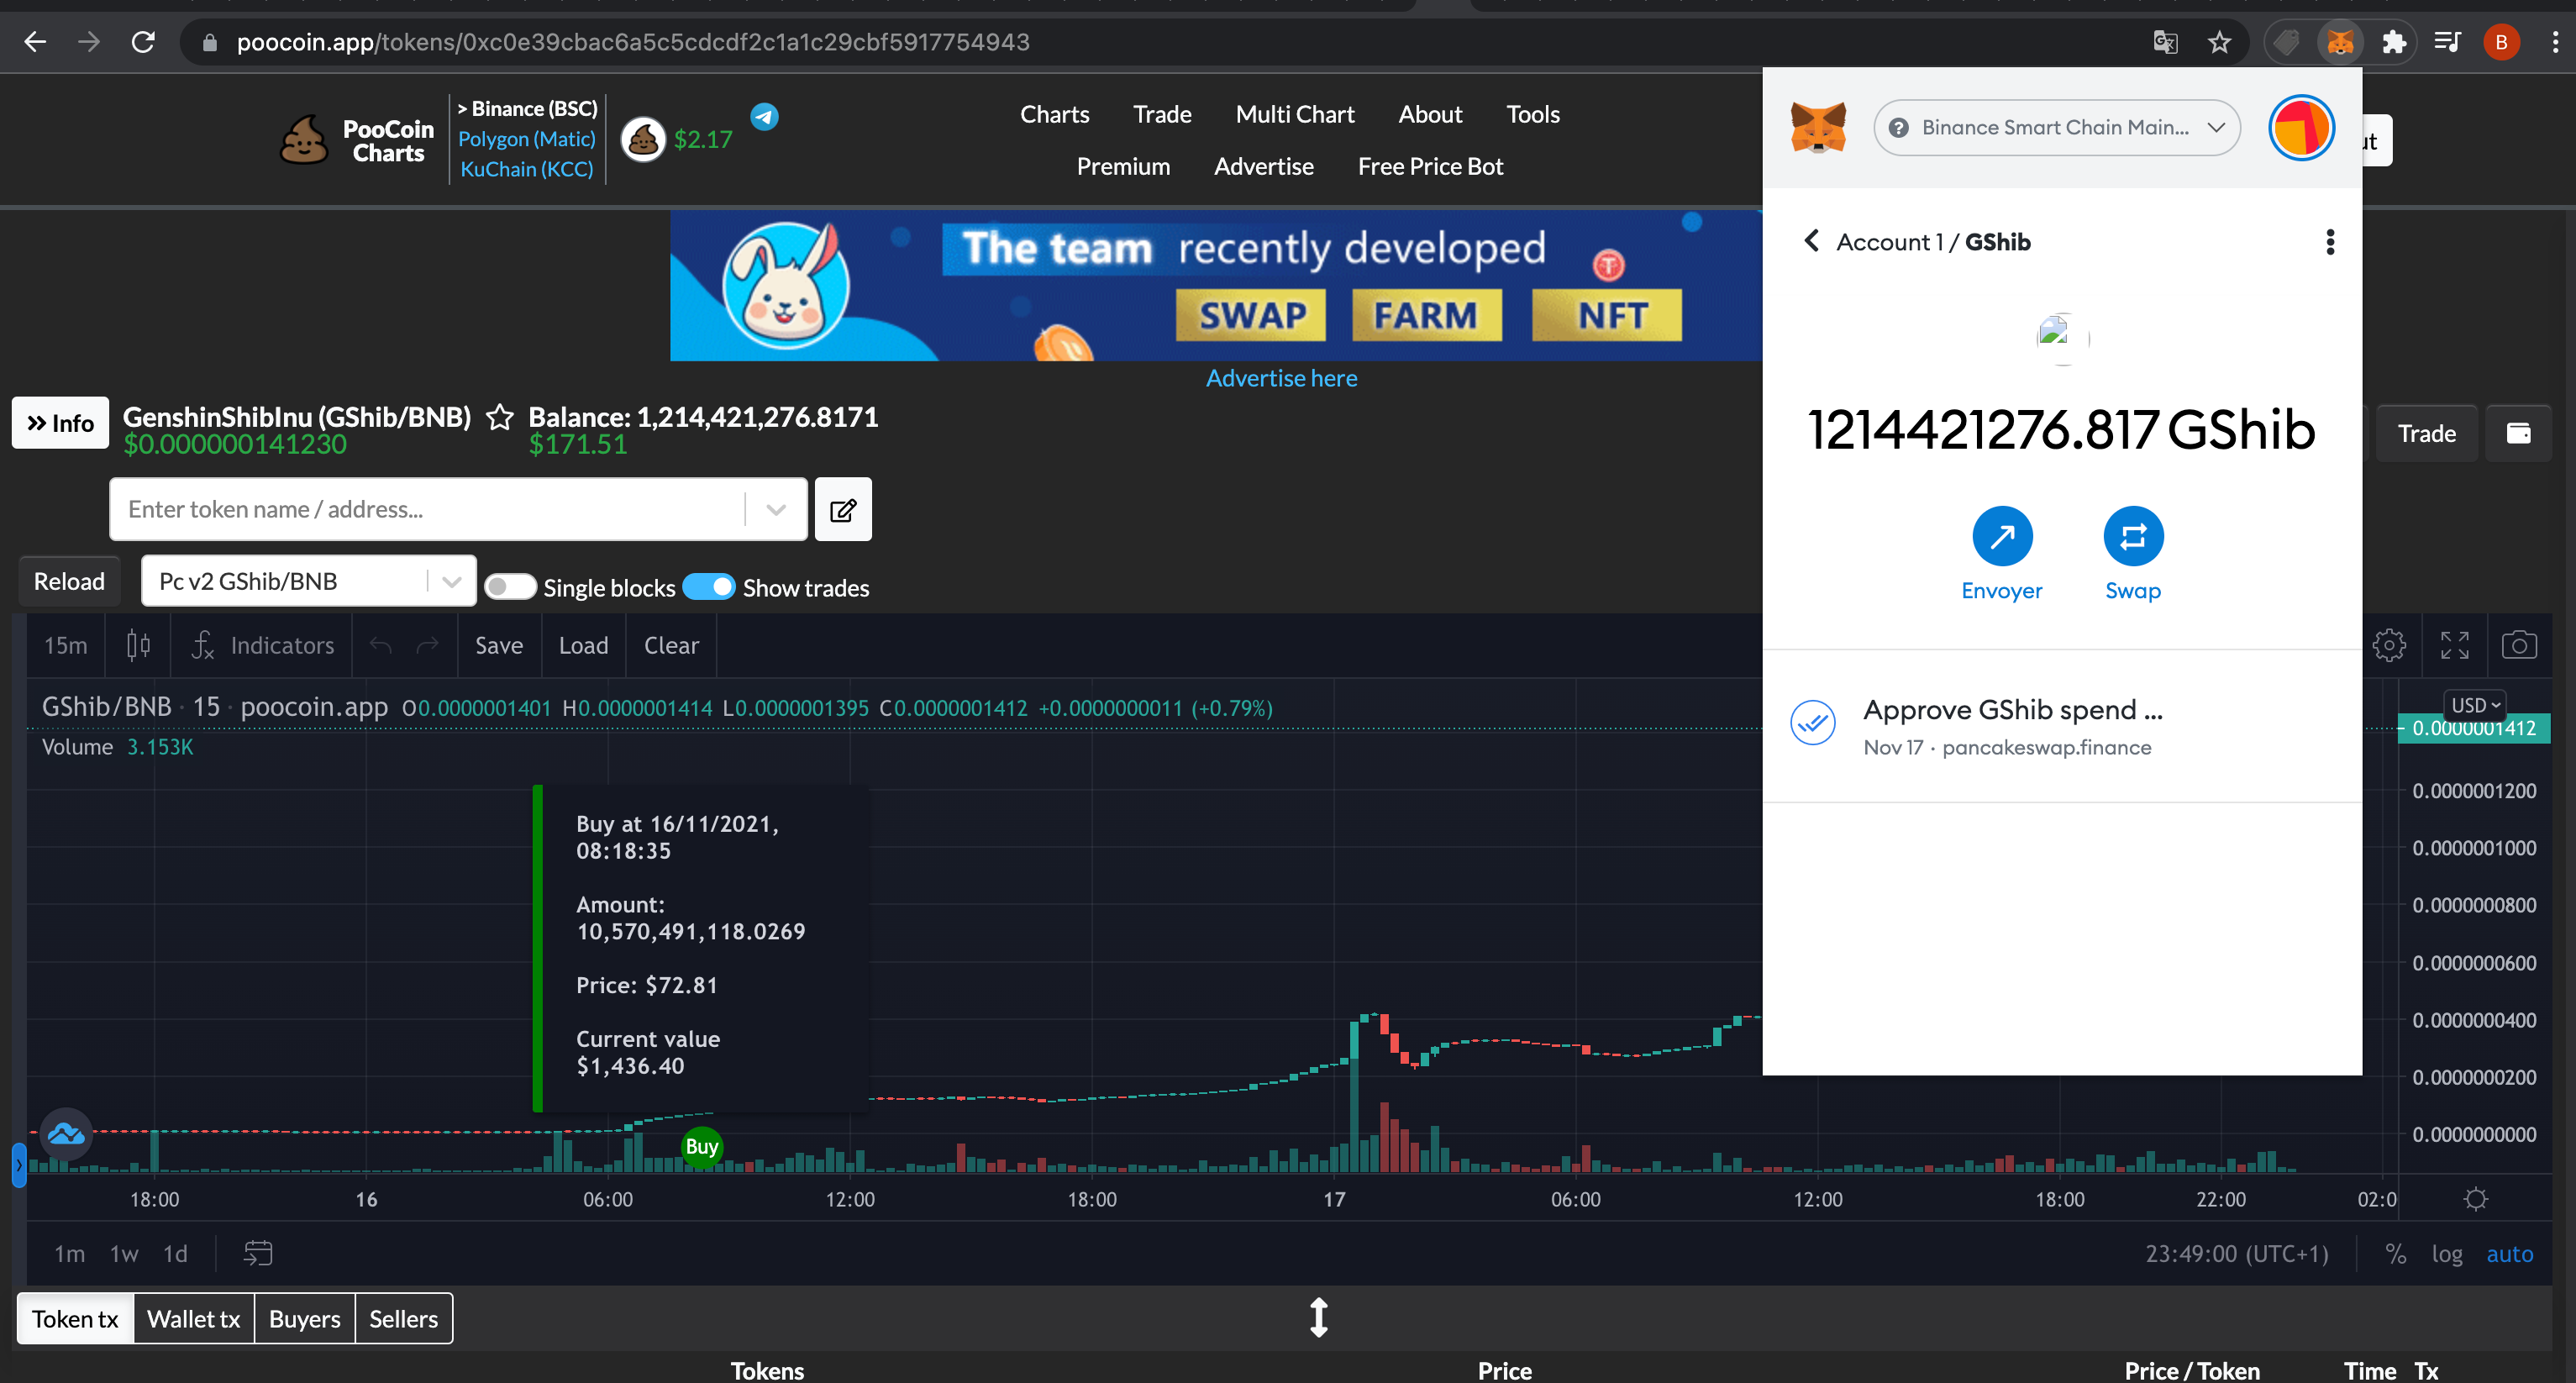Click the MetaMask Swap icon

click(x=2132, y=537)
